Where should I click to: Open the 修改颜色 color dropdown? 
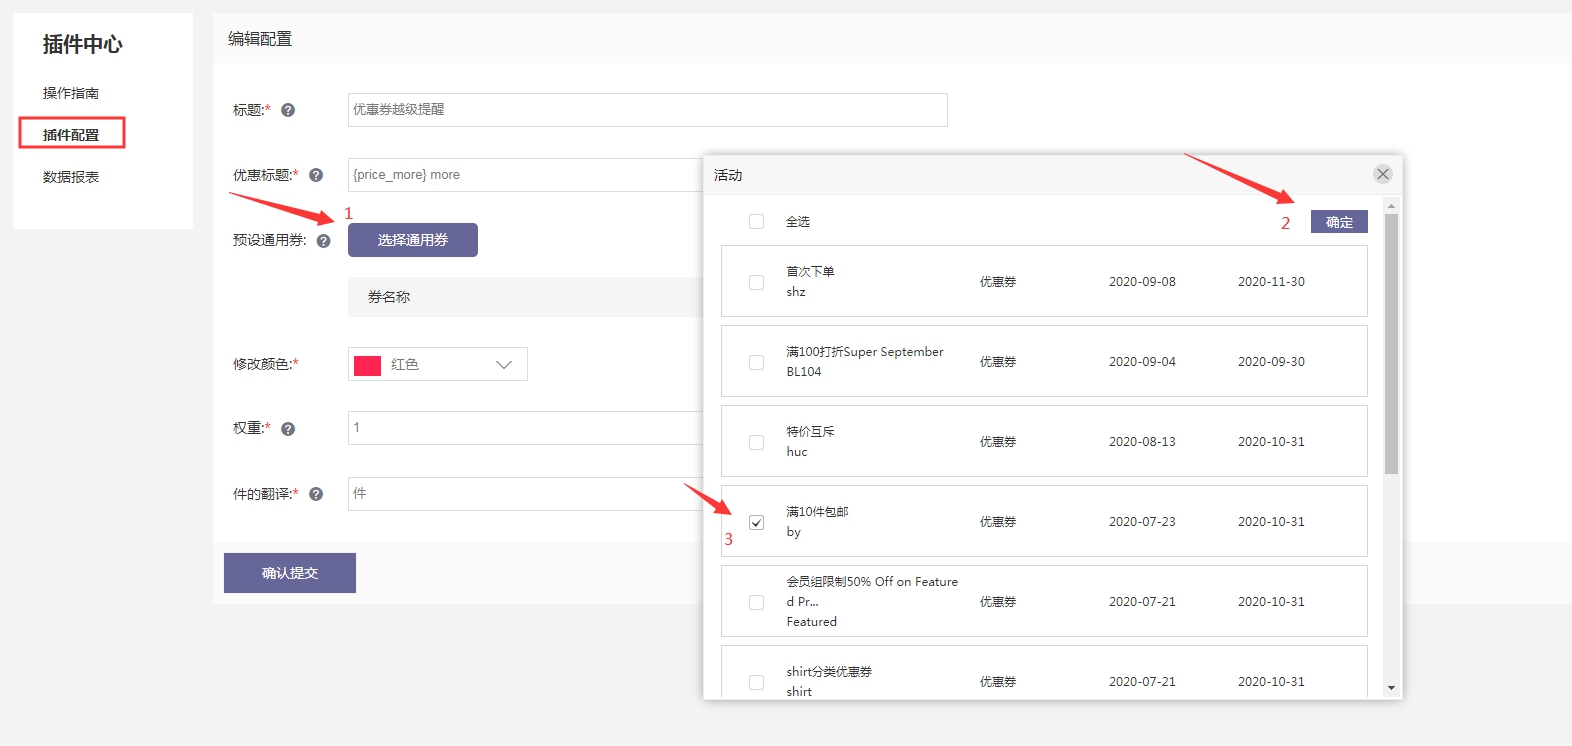pyautogui.click(x=438, y=365)
